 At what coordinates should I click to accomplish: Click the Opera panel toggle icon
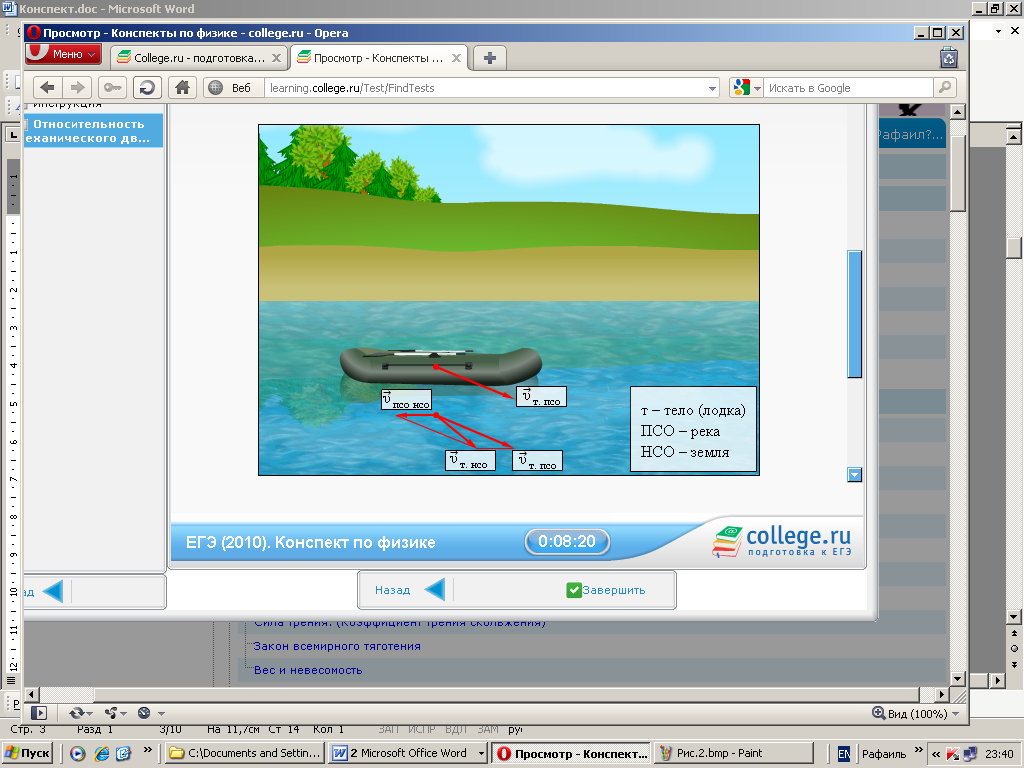[39, 713]
